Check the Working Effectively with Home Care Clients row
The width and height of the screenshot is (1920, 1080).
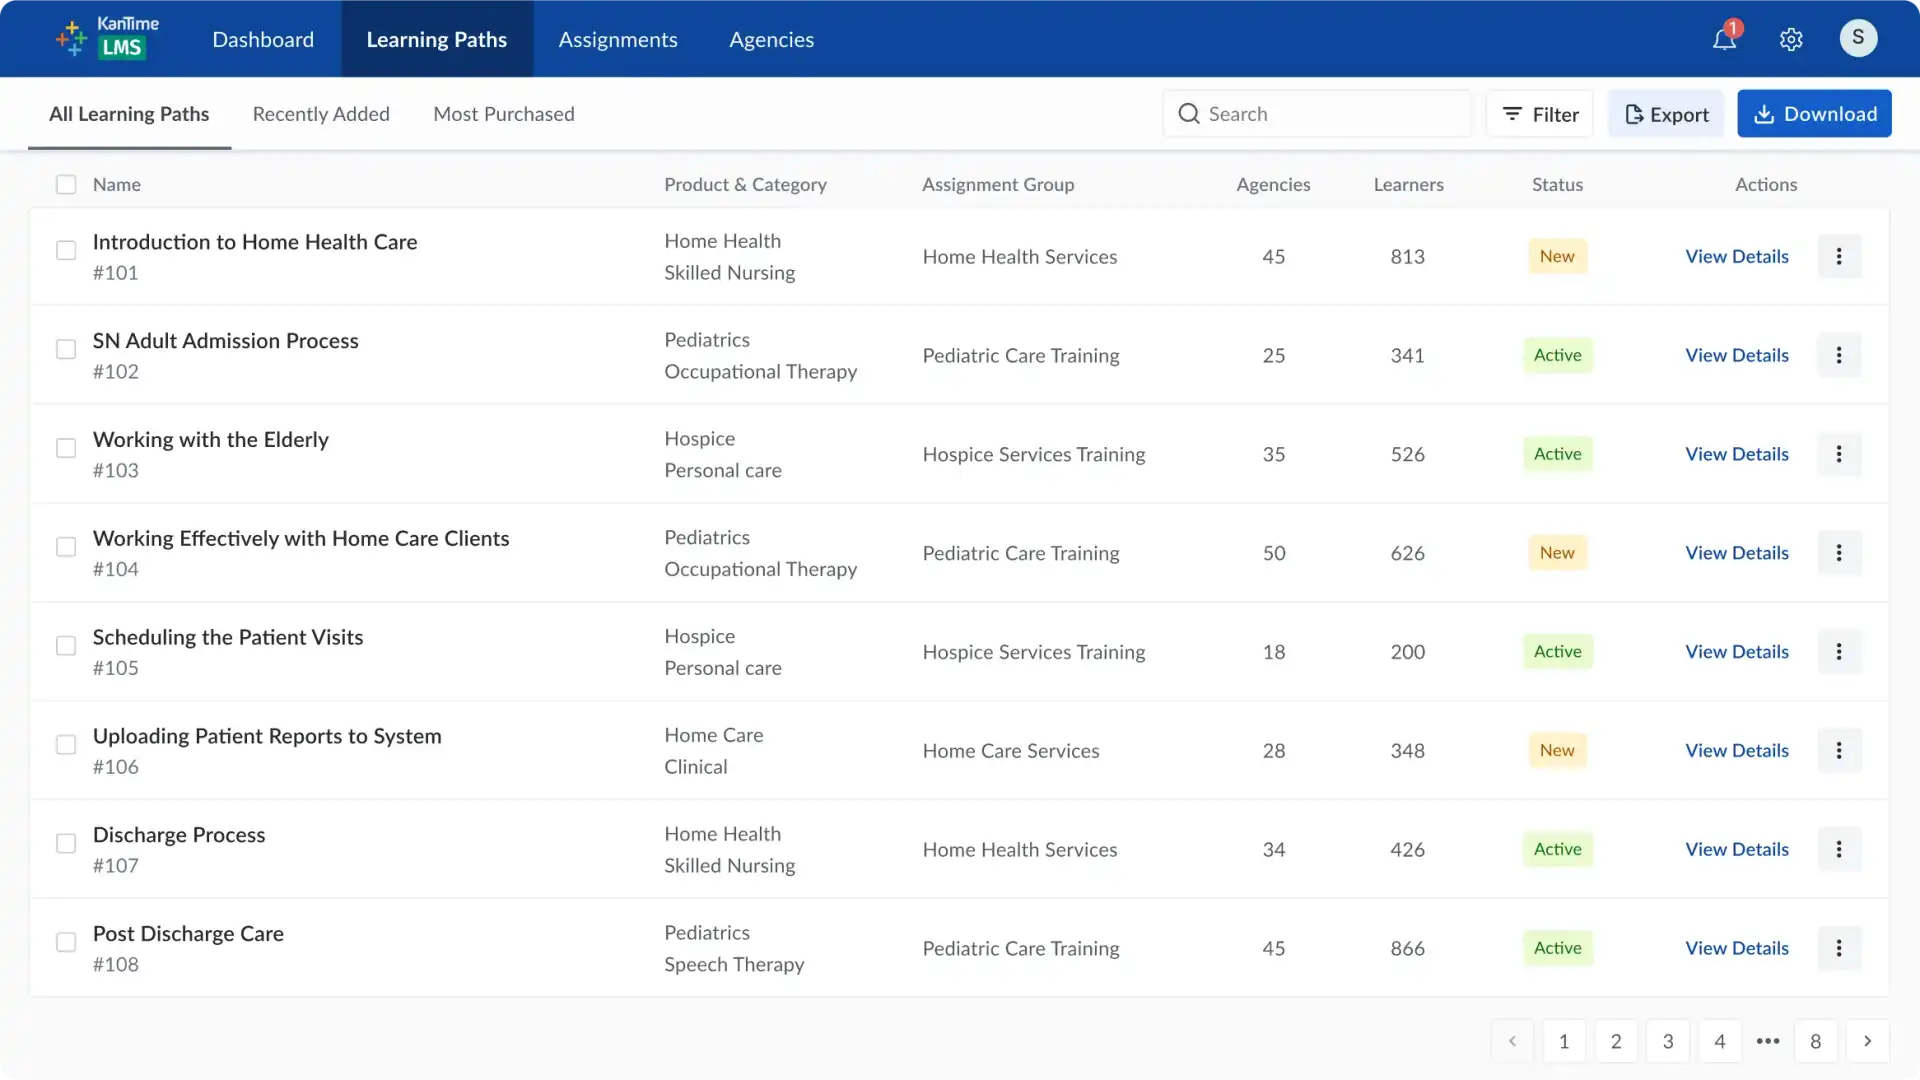pos(66,547)
